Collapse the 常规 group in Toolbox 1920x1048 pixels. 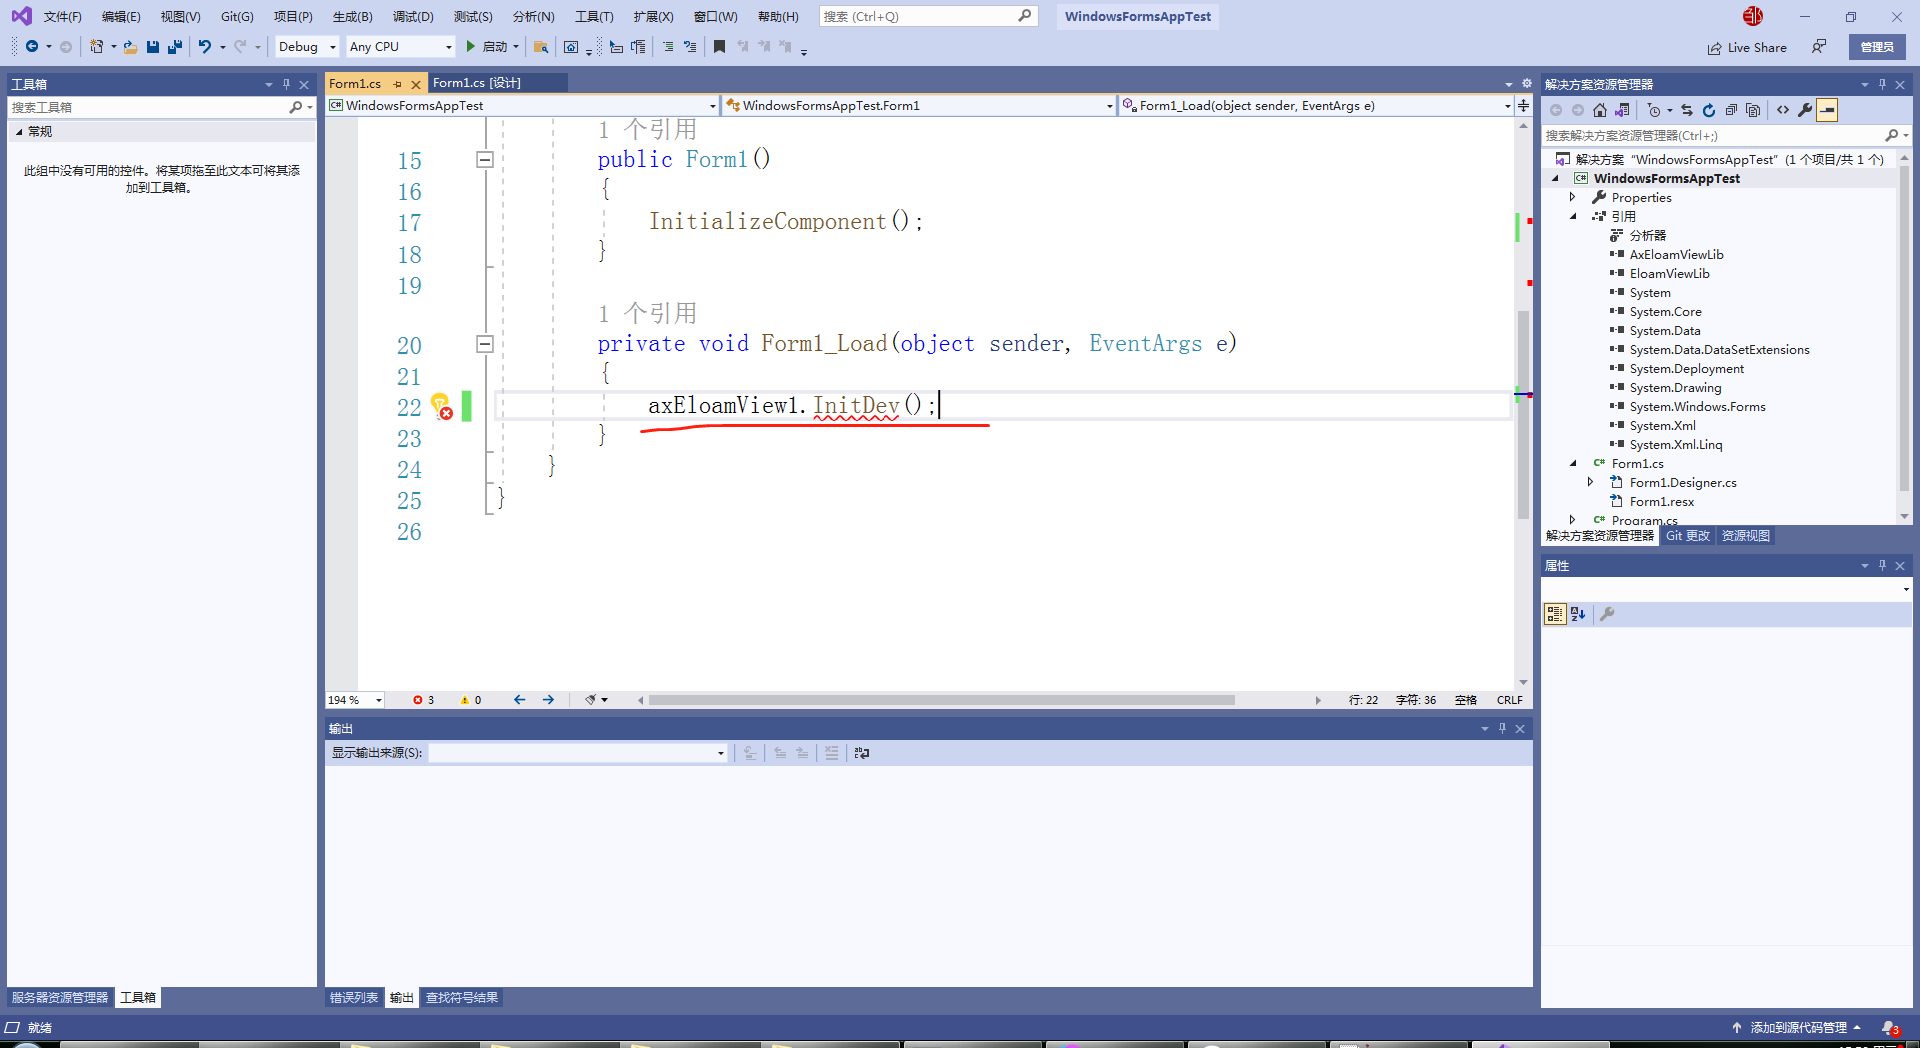[19, 131]
